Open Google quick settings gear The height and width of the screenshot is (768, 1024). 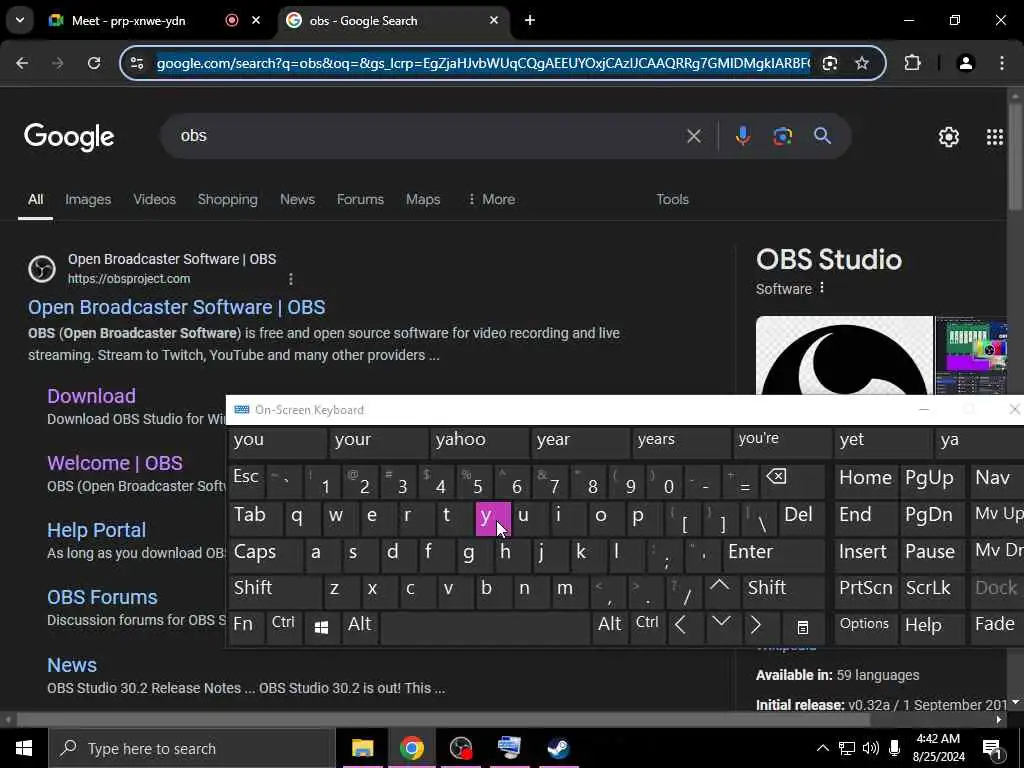point(948,136)
